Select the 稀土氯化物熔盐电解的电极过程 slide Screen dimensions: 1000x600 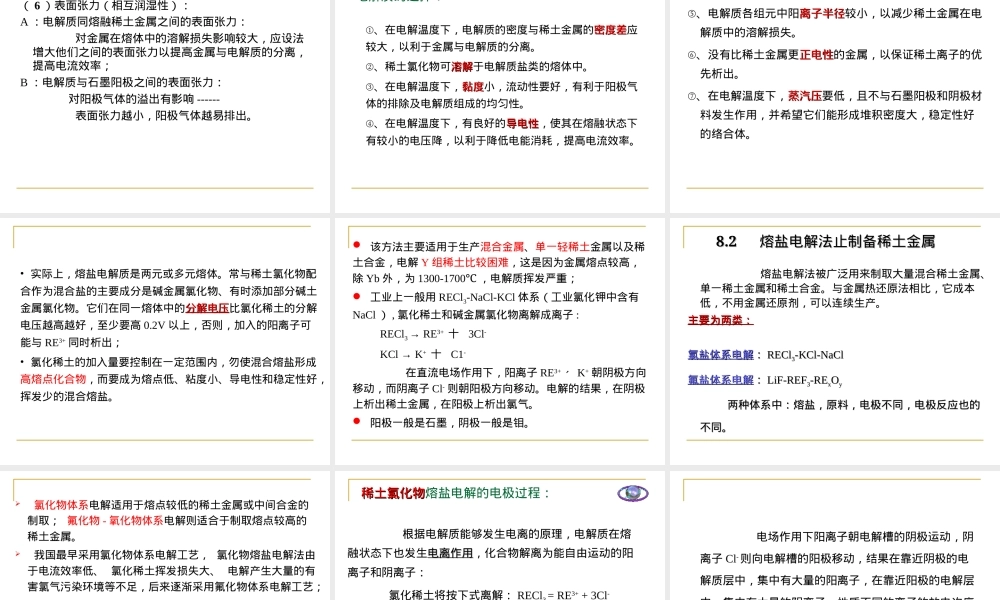[x=500, y=535]
